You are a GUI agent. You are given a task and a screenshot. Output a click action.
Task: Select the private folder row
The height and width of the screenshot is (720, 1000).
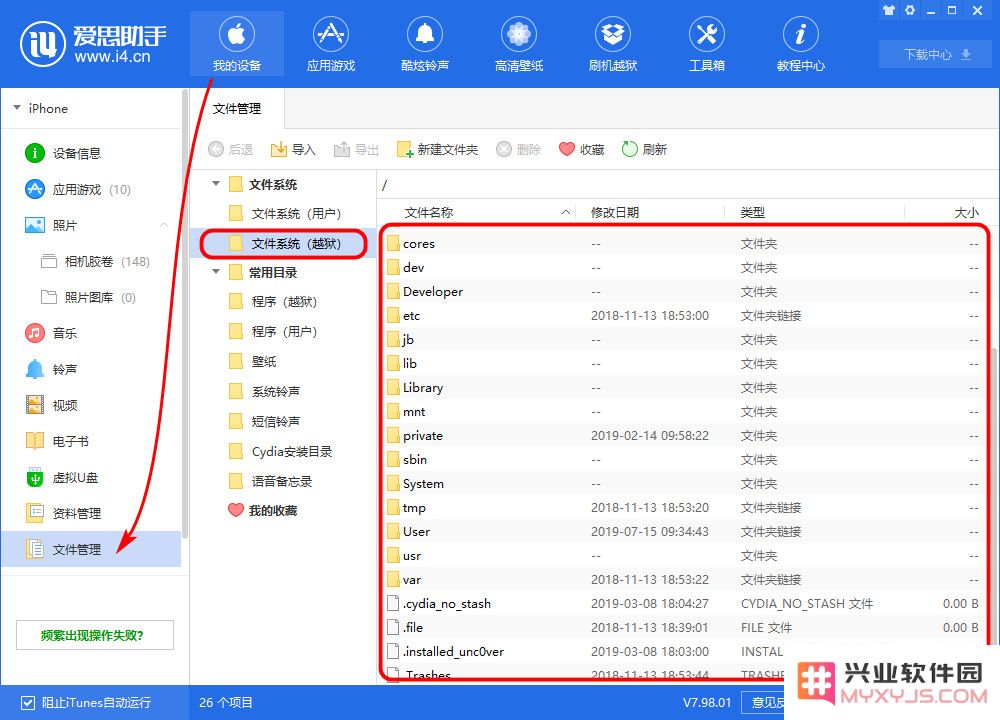pos(684,436)
